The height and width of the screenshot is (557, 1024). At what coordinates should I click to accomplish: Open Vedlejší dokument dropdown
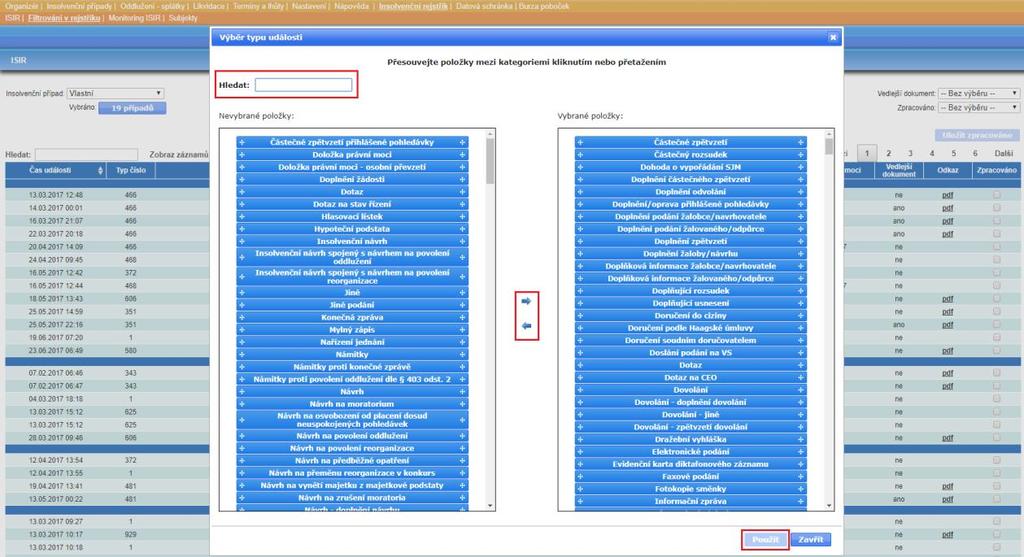click(978, 93)
